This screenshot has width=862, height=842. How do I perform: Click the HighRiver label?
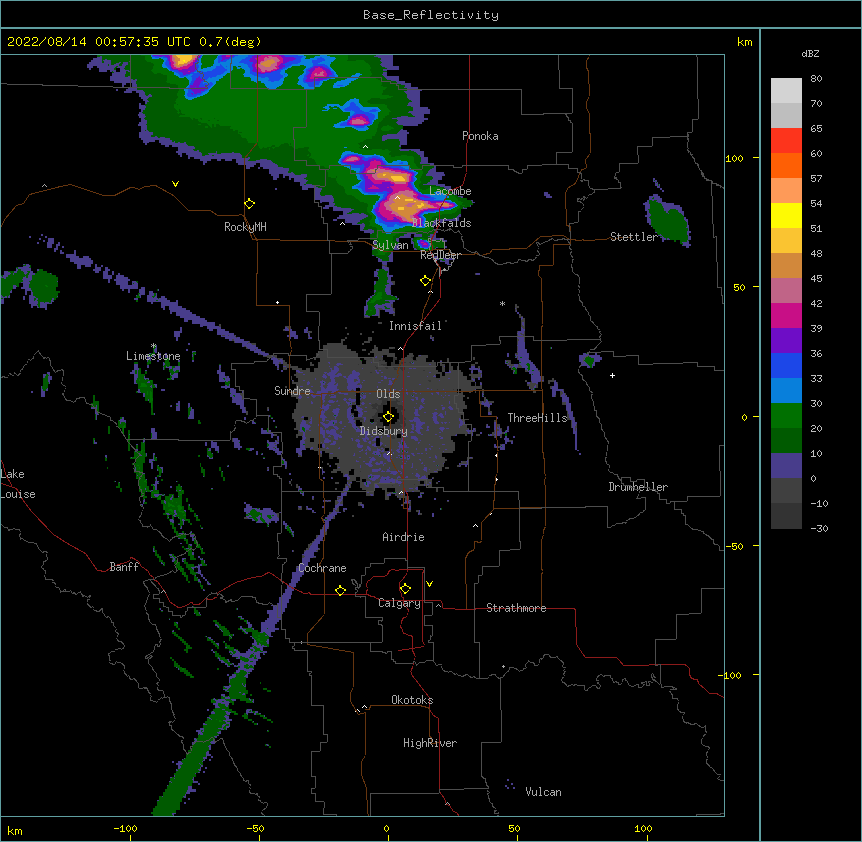(430, 743)
